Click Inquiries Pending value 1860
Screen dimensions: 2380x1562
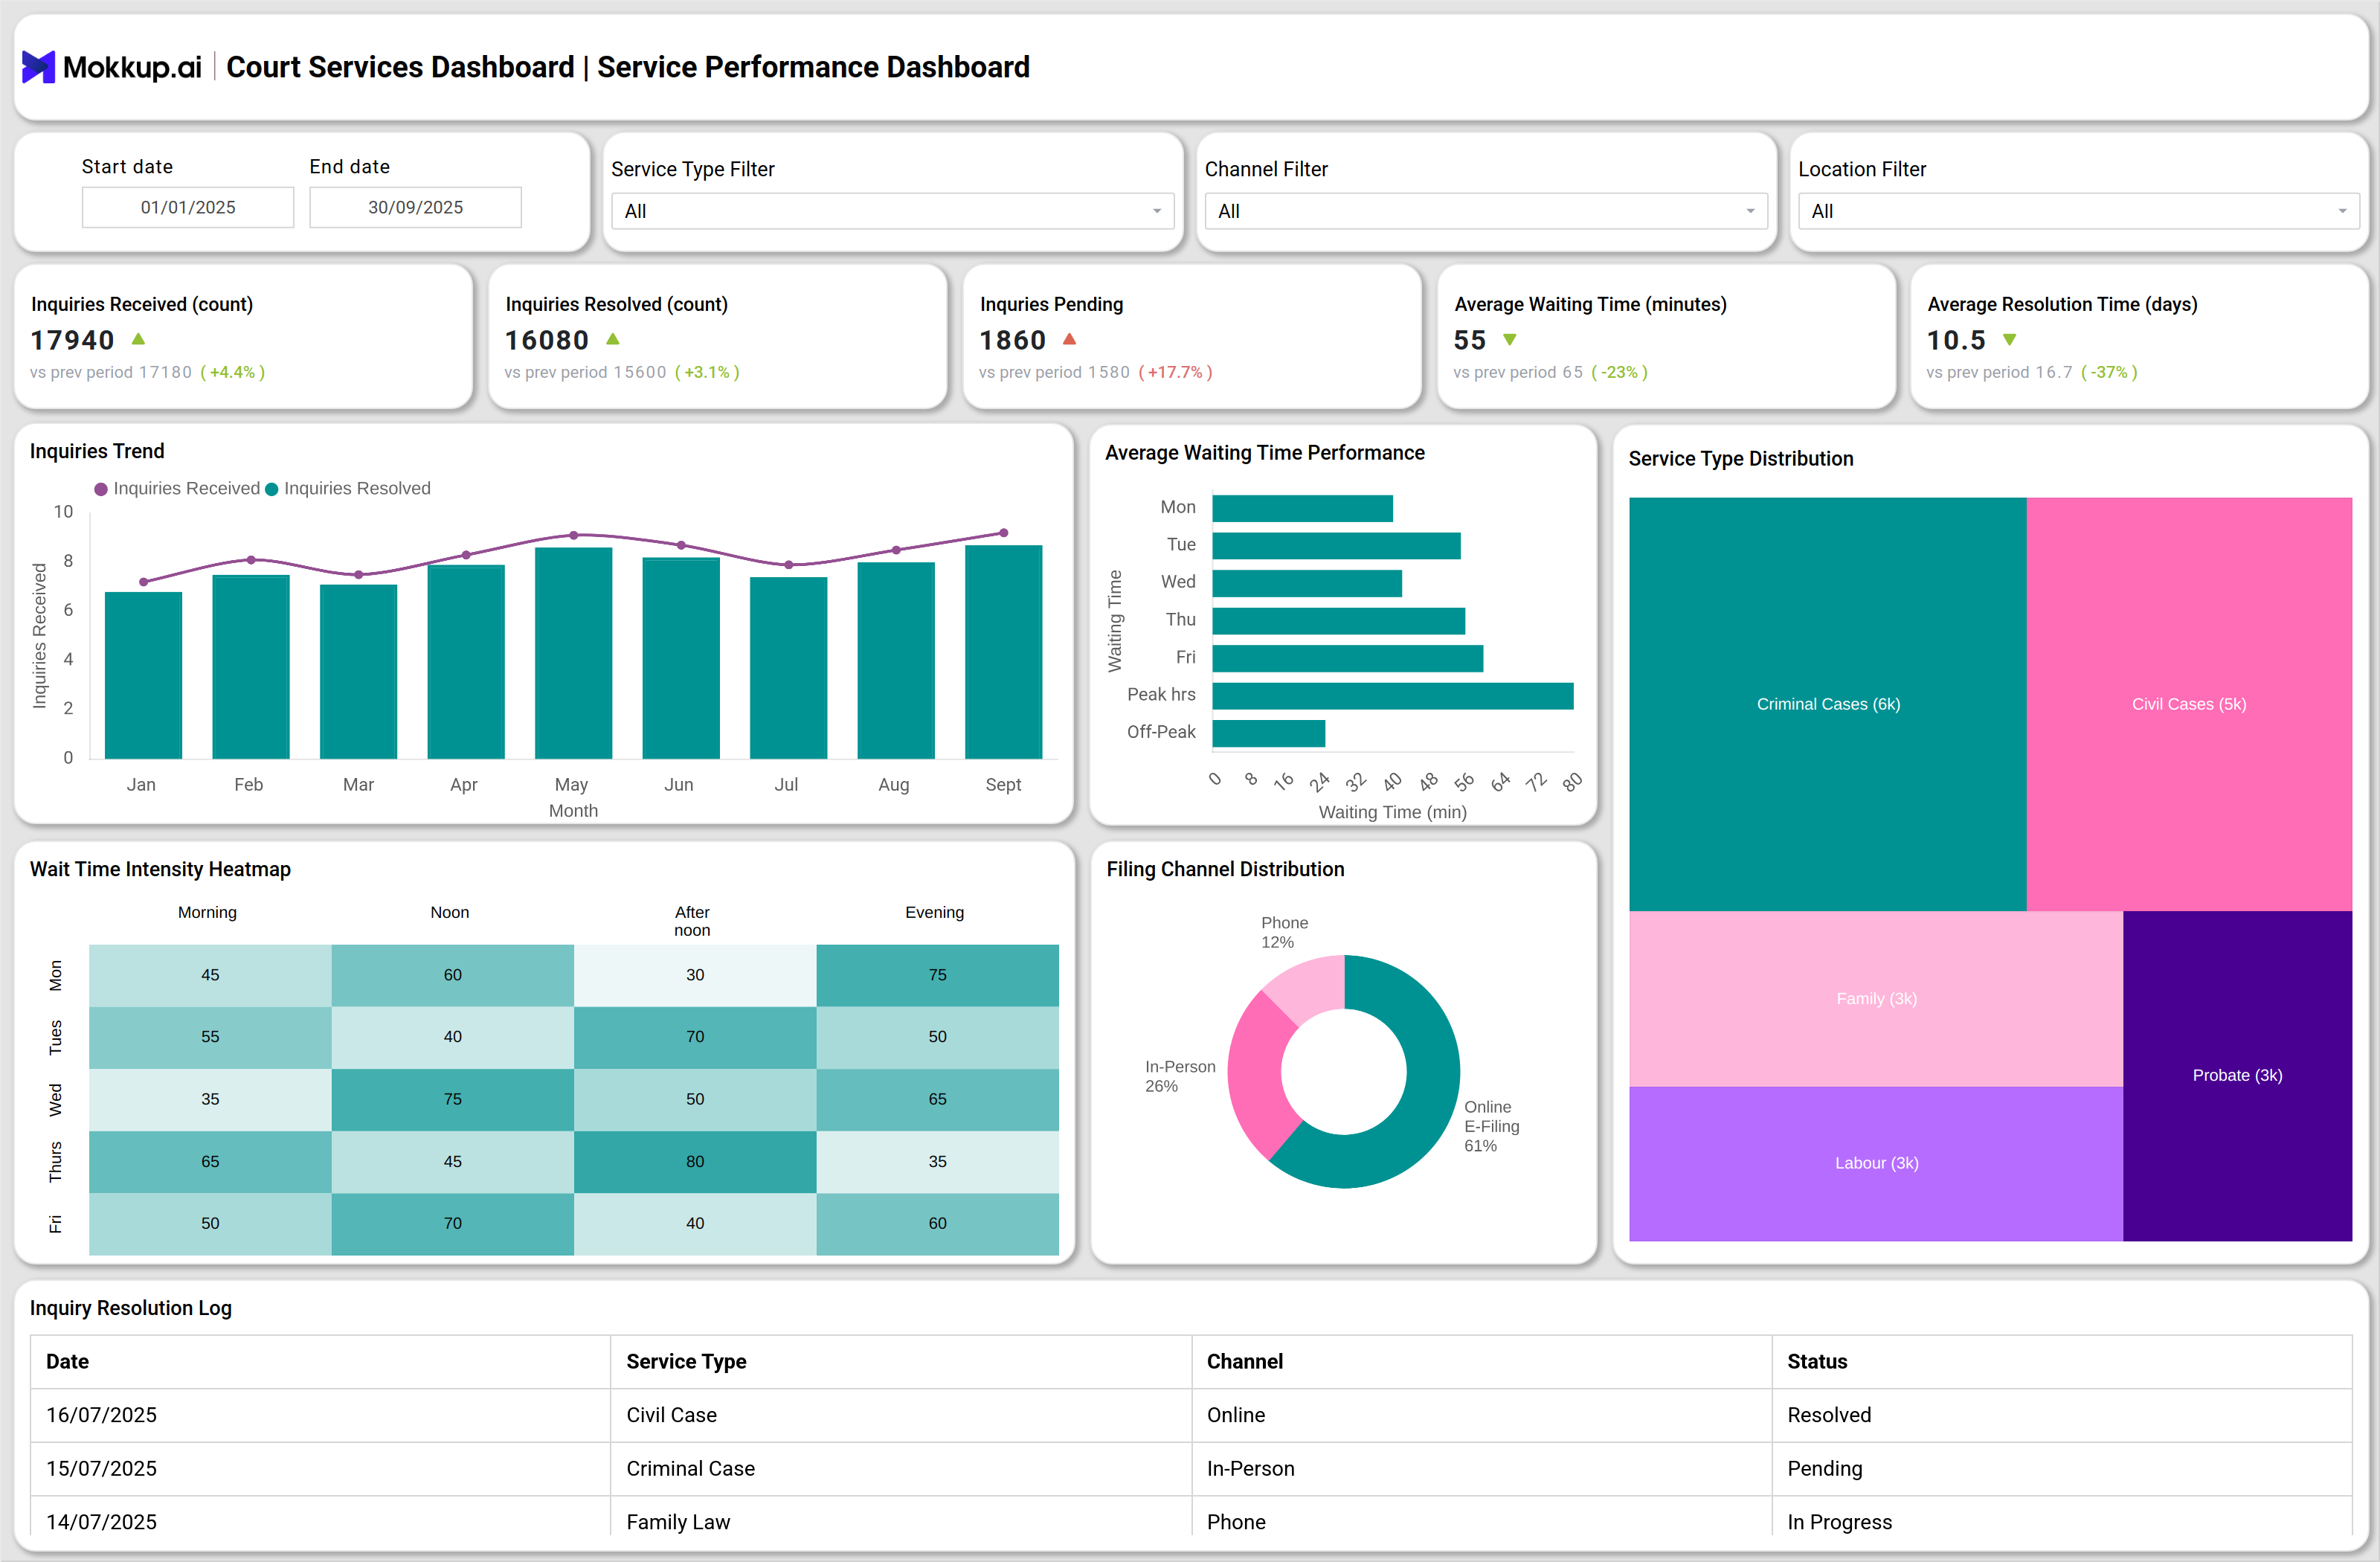[1012, 340]
